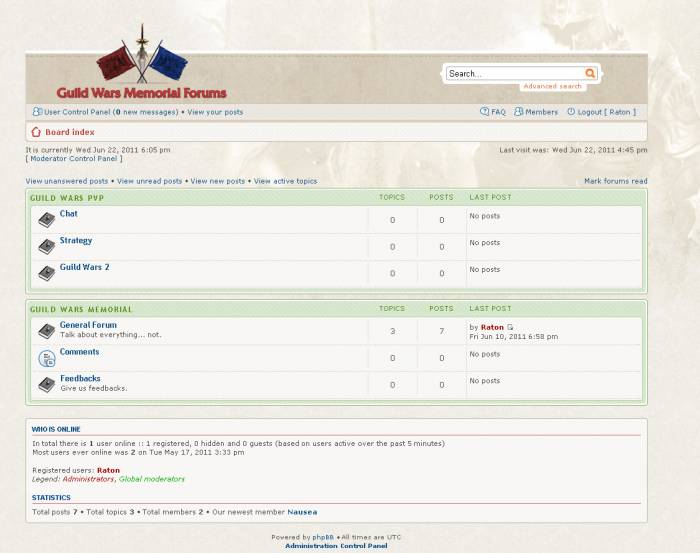Open View new posts
The image size is (700, 553).
point(218,181)
